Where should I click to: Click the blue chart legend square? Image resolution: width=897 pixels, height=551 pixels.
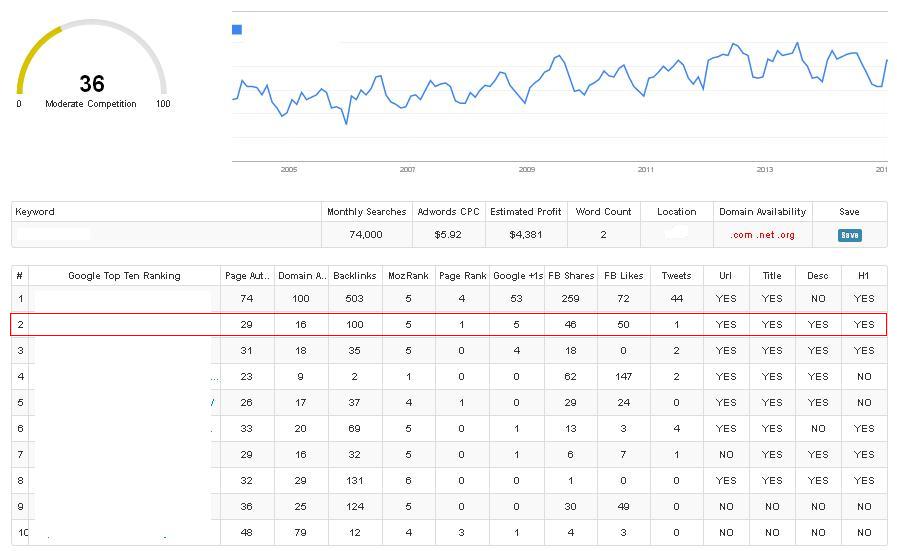click(x=237, y=30)
